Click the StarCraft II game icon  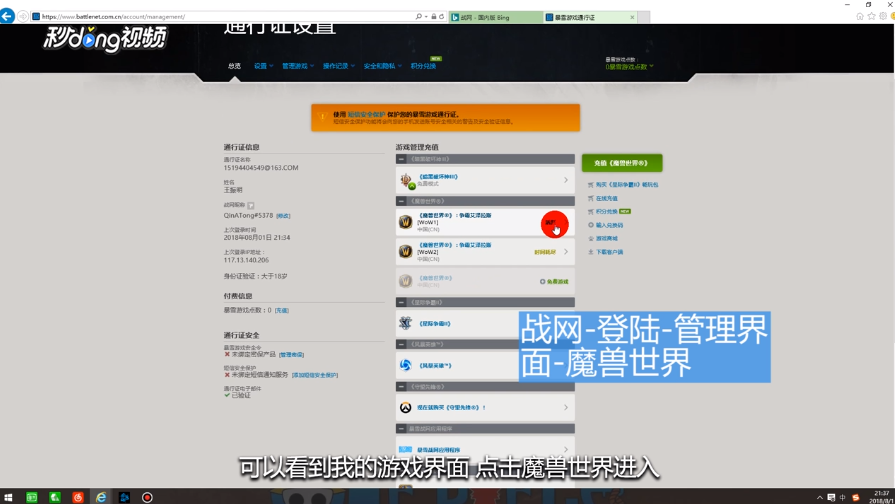(405, 323)
